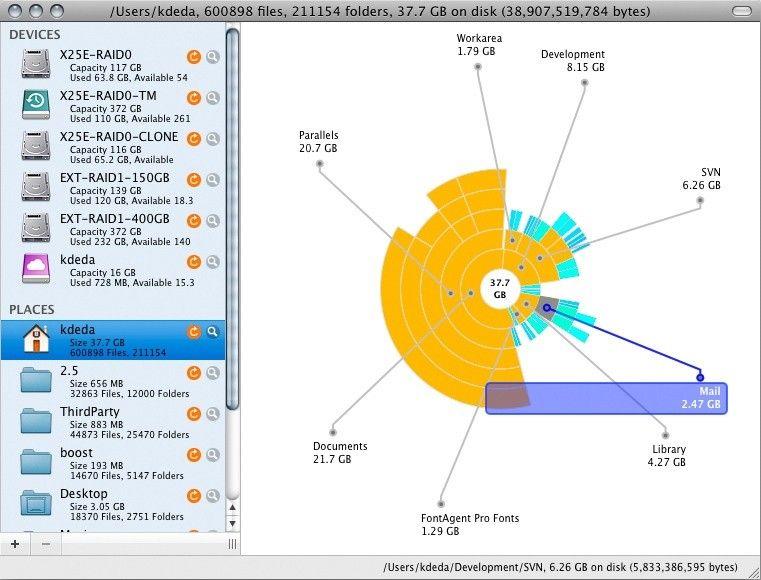
Task: Click the sidebar scroll down arrow
Action: pyautogui.click(x=232, y=523)
